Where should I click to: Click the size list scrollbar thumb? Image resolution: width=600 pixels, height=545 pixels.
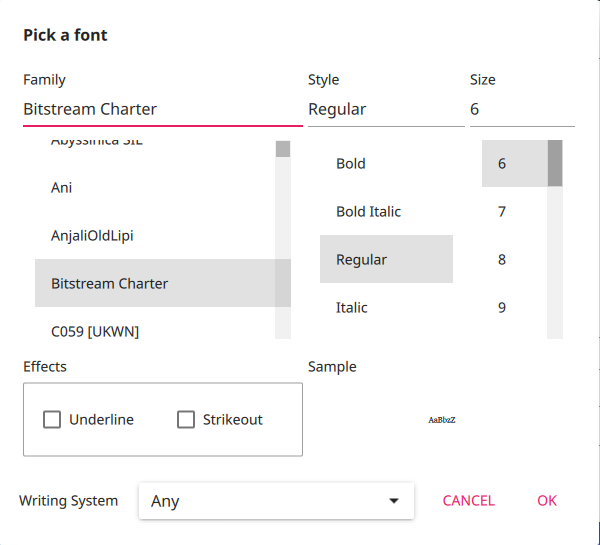click(555, 163)
